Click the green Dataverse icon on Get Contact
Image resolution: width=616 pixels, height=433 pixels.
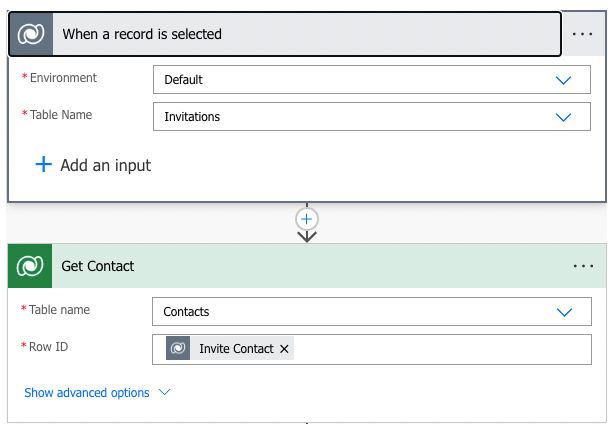pyautogui.click(x=31, y=266)
